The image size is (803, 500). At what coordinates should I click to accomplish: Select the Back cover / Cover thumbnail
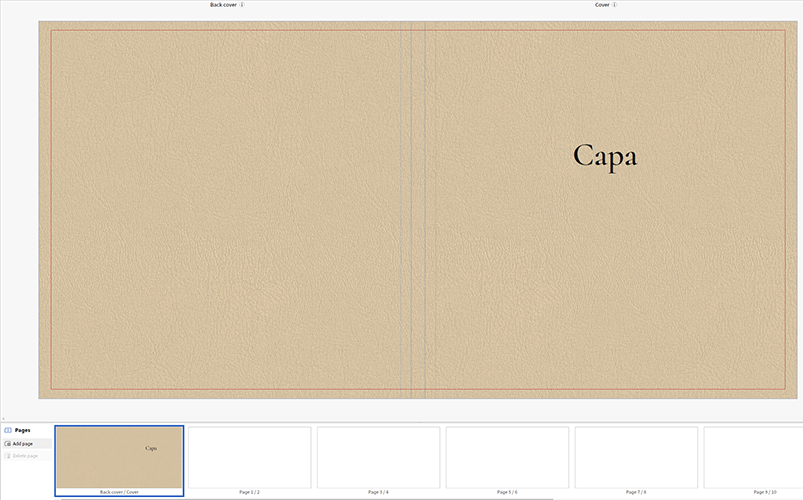click(x=119, y=459)
